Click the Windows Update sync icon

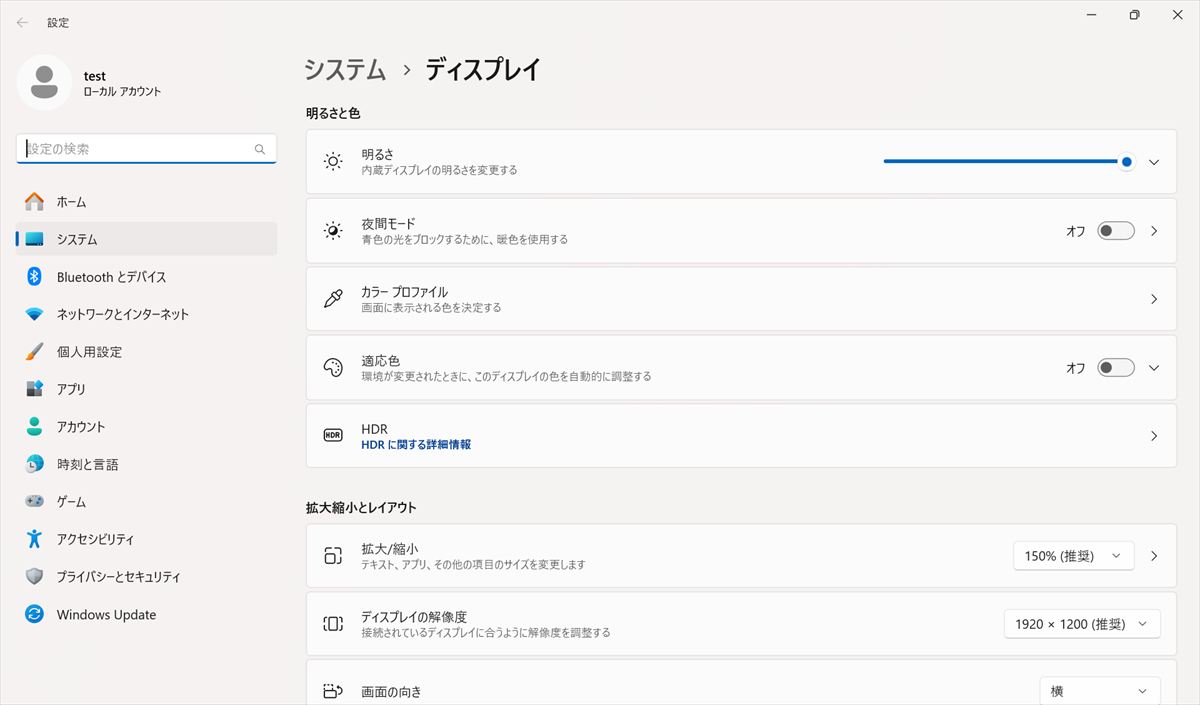(35, 614)
